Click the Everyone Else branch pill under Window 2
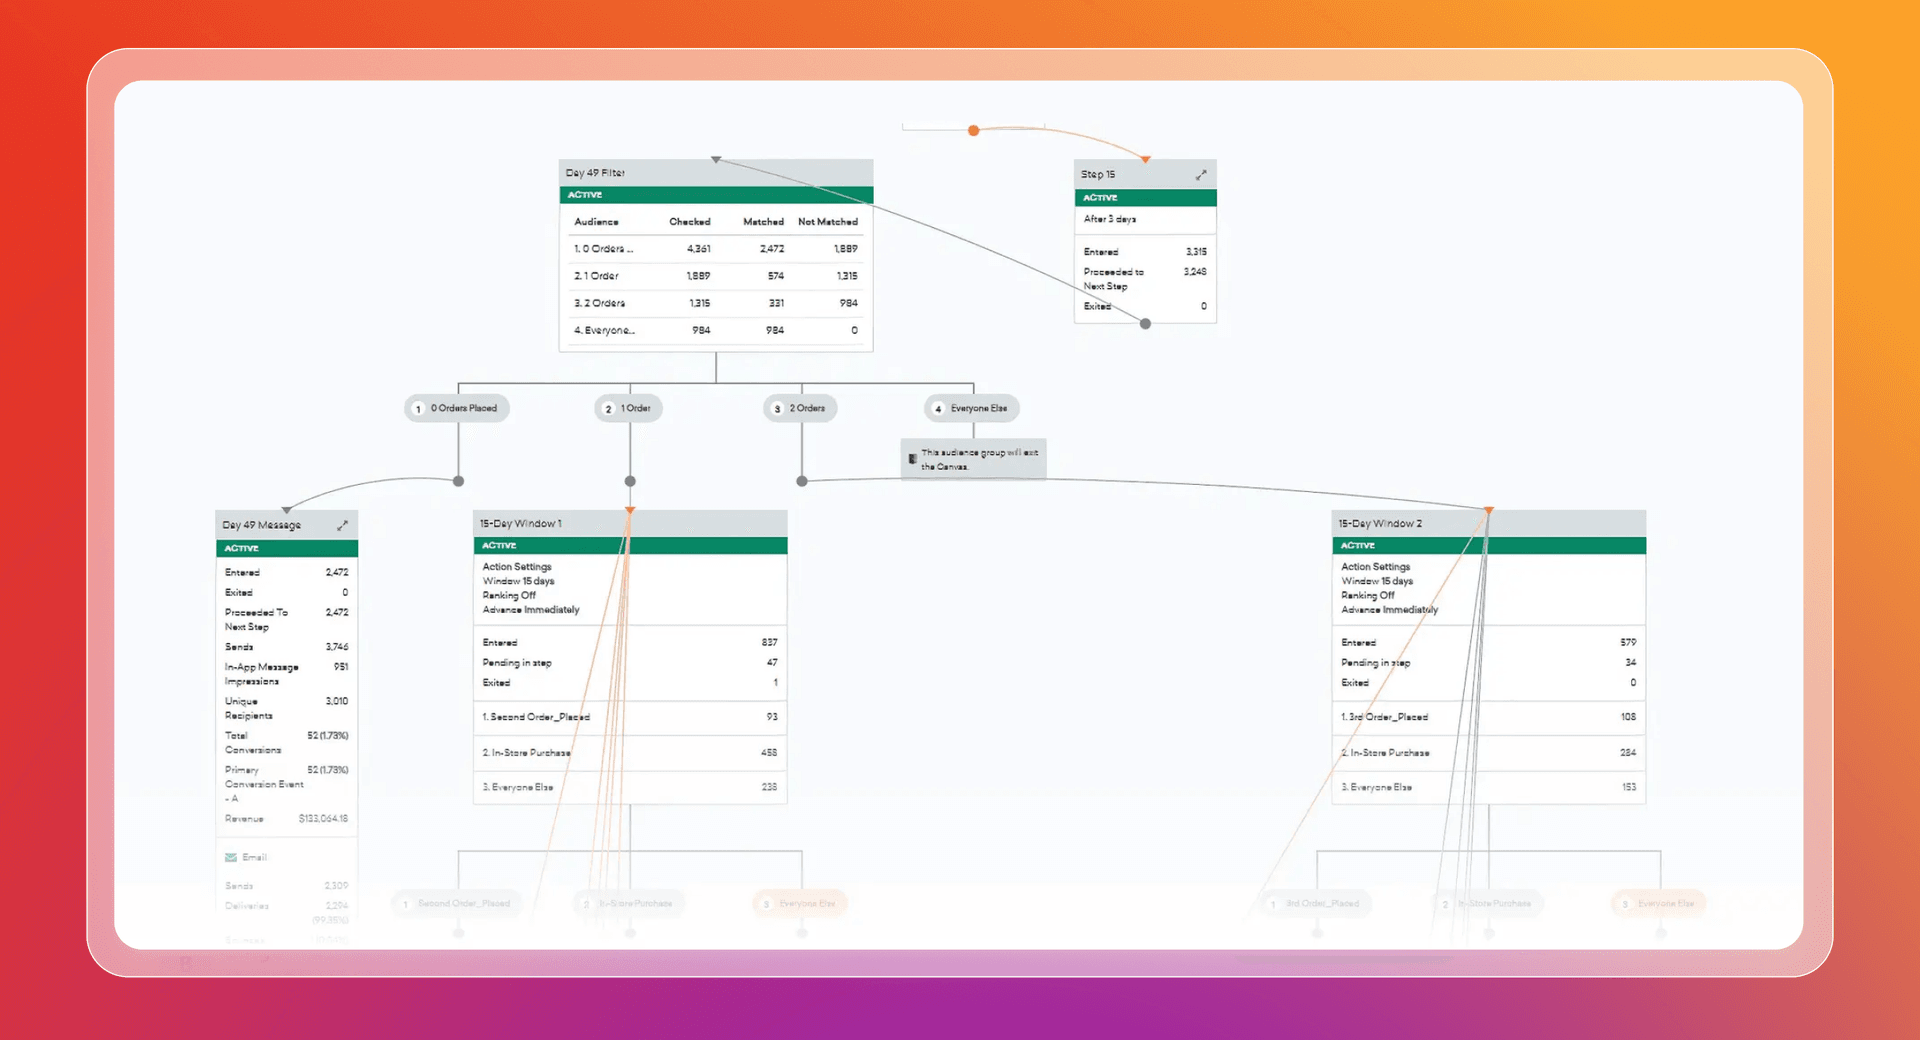Viewport: 1920px width, 1040px height. point(1658,903)
